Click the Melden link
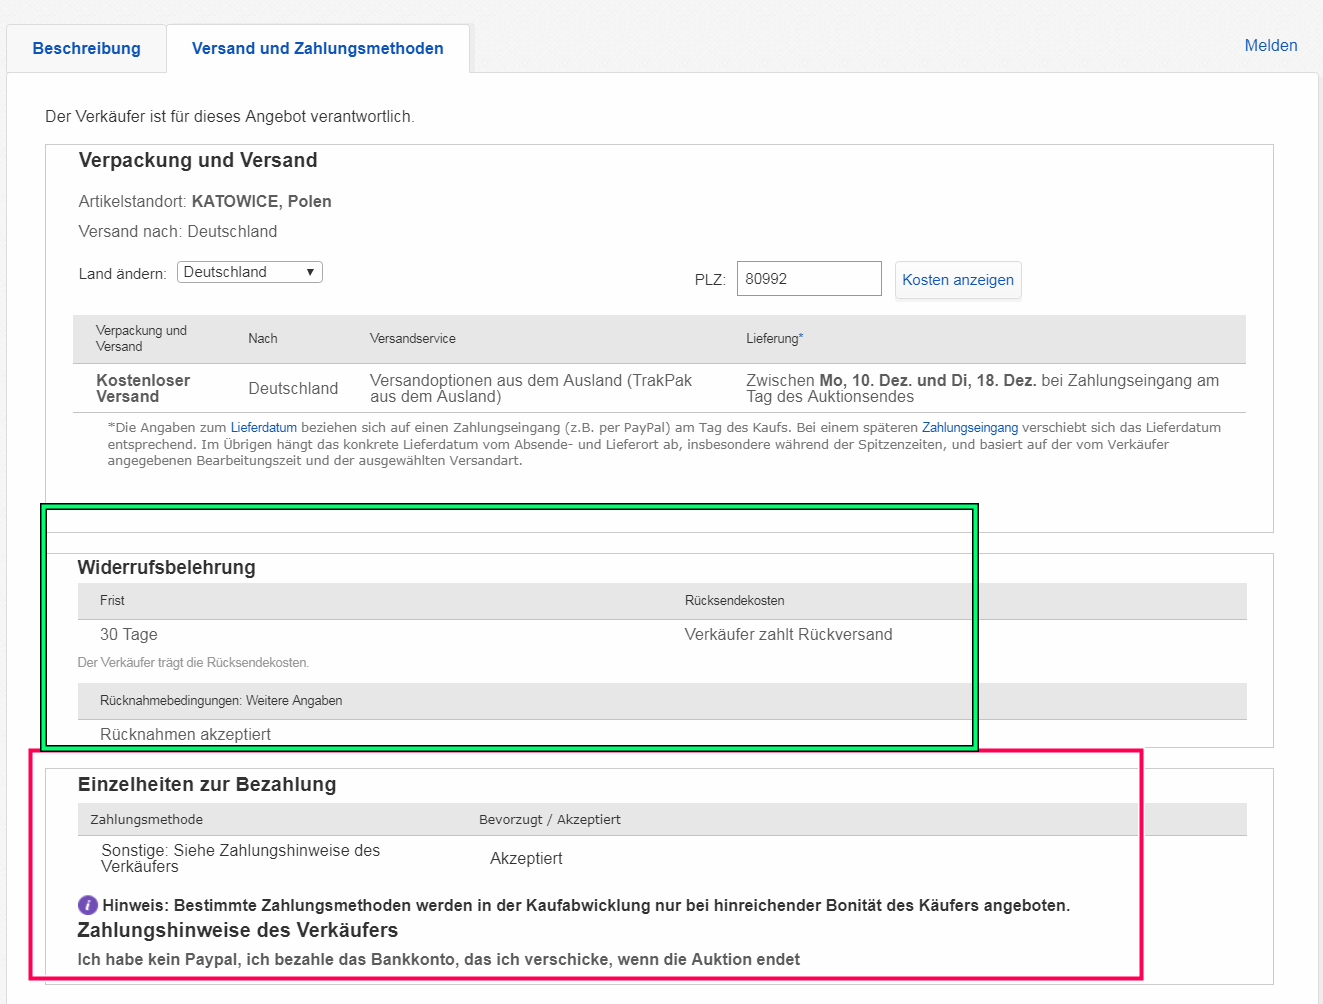The width and height of the screenshot is (1323, 1004). click(x=1270, y=45)
